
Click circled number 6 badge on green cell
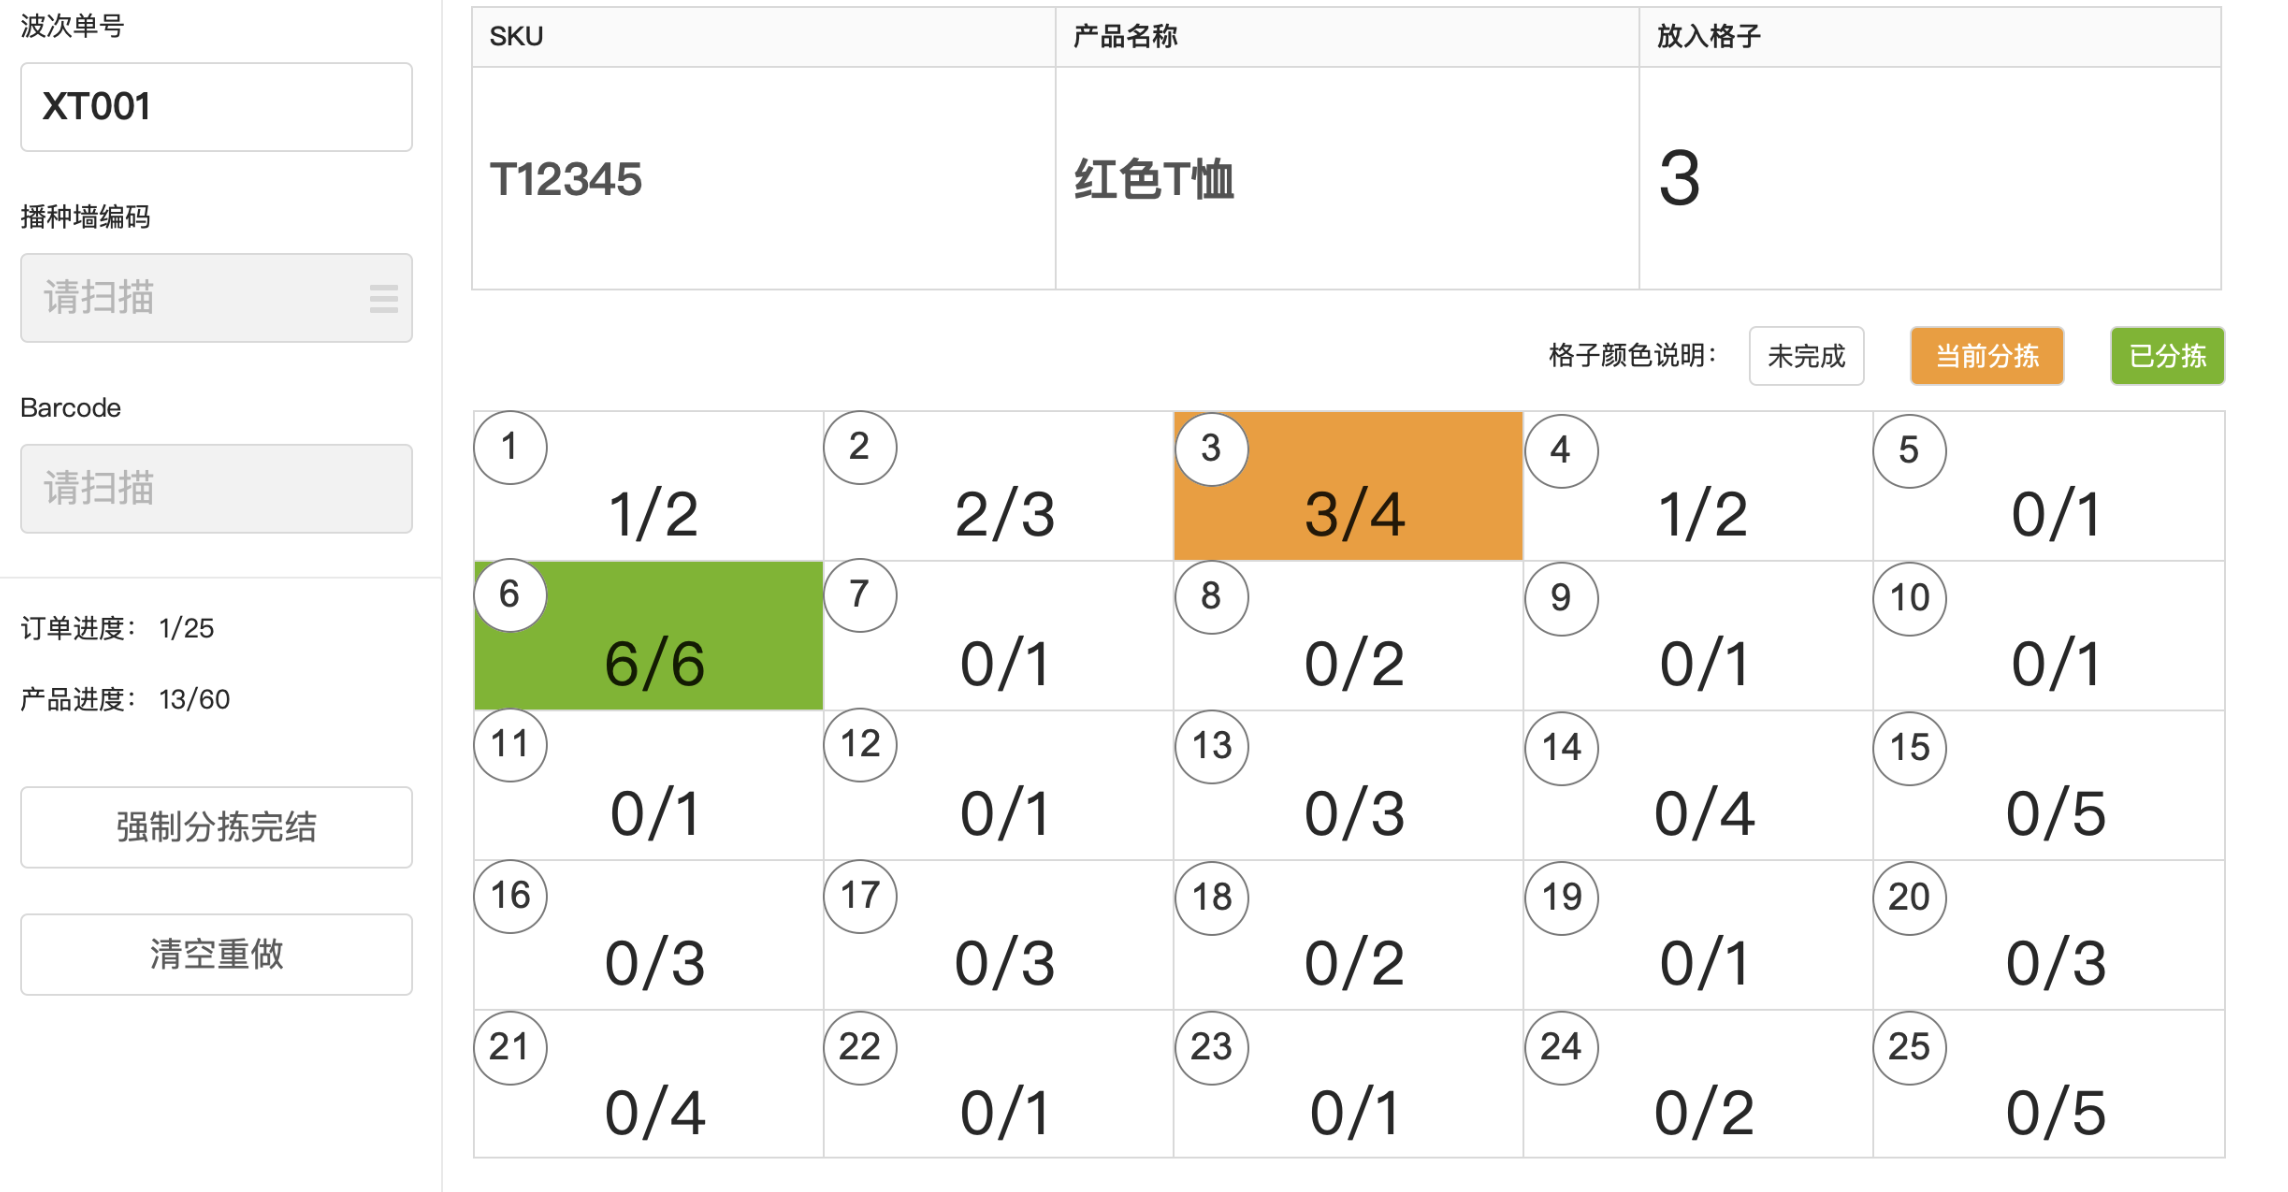[510, 594]
